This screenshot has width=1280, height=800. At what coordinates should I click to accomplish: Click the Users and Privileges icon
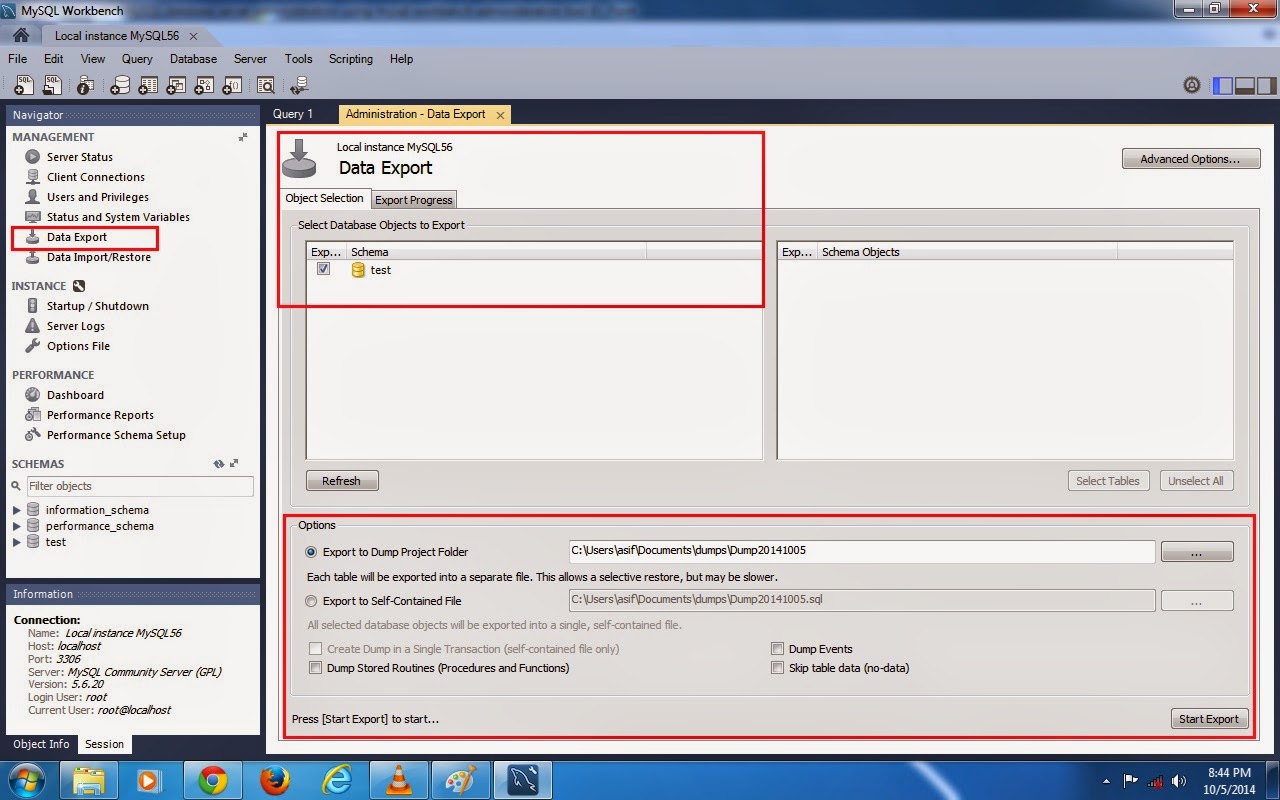coord(33,197)
